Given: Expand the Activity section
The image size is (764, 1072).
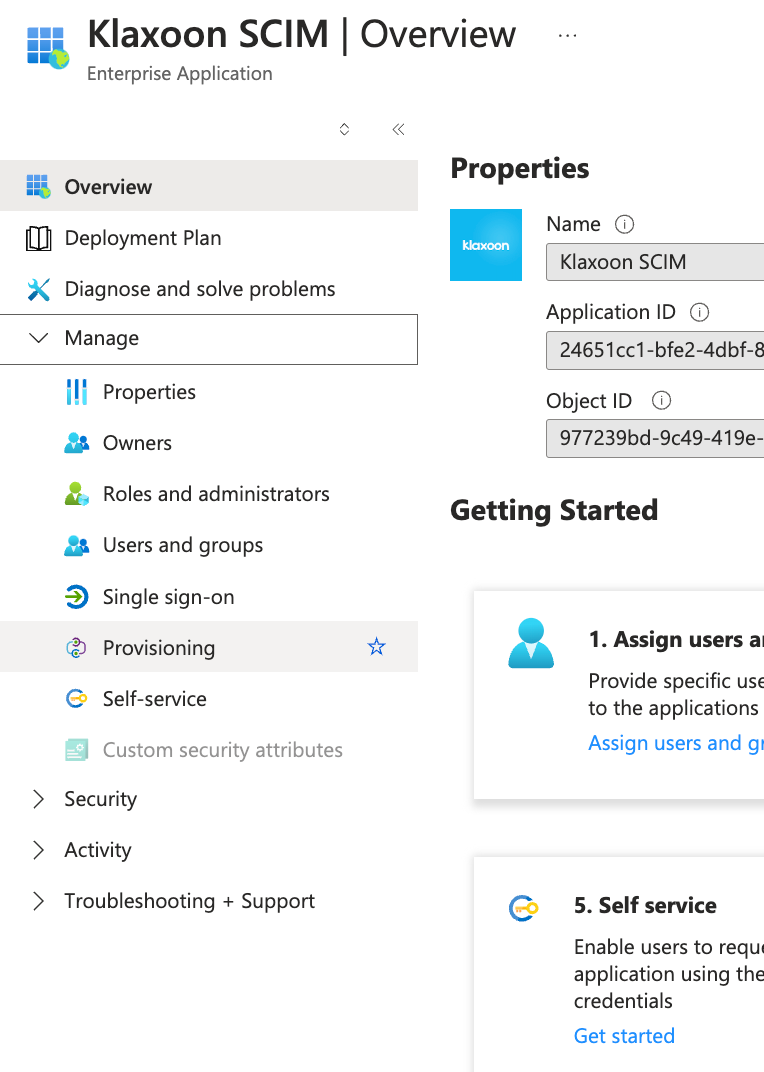Looking at the screenshot, I should [39, 850].
